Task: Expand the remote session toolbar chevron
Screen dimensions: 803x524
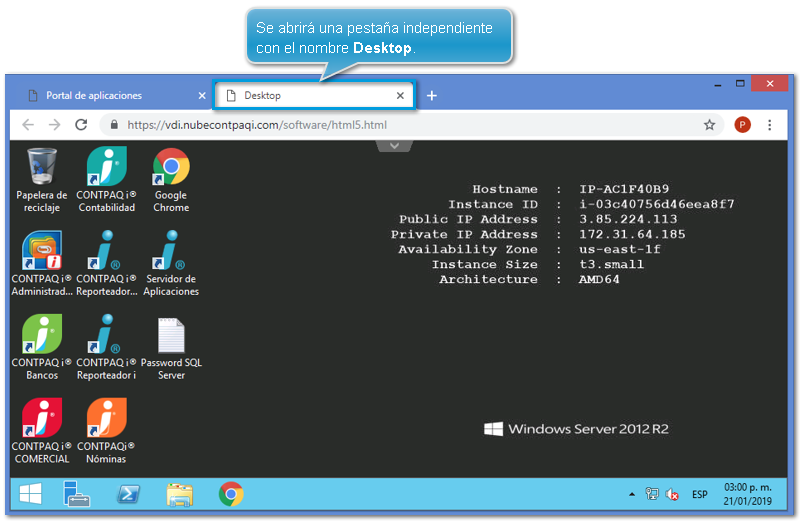Action: 394,146
